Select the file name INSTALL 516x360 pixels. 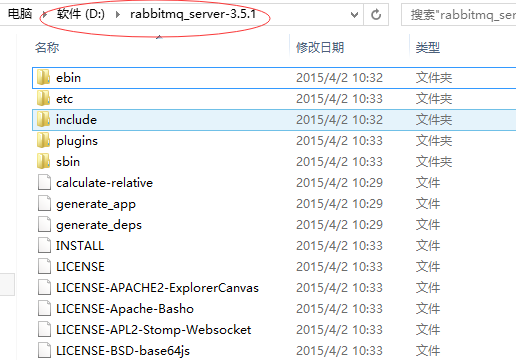(80, 246)
